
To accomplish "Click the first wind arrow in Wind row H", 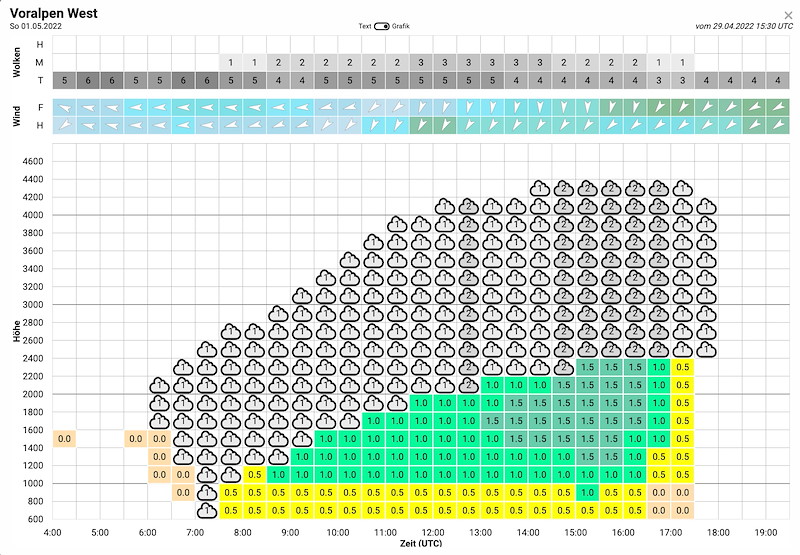I will pyautogui.click(x=64, y=125).
